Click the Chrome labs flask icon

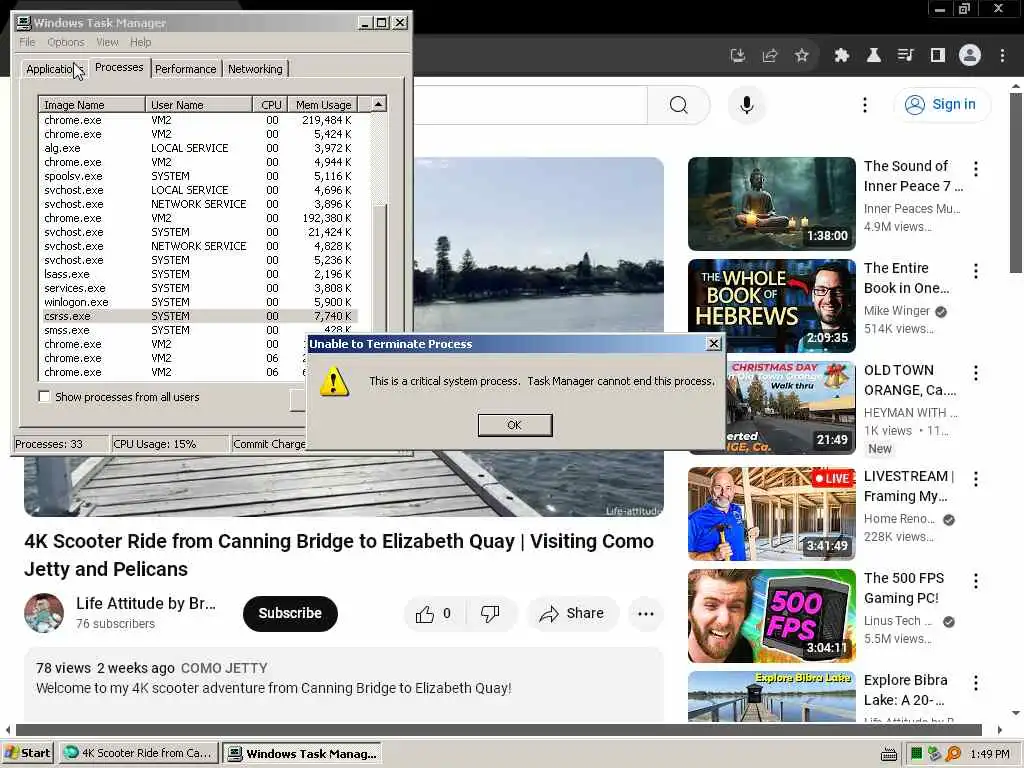874,56
